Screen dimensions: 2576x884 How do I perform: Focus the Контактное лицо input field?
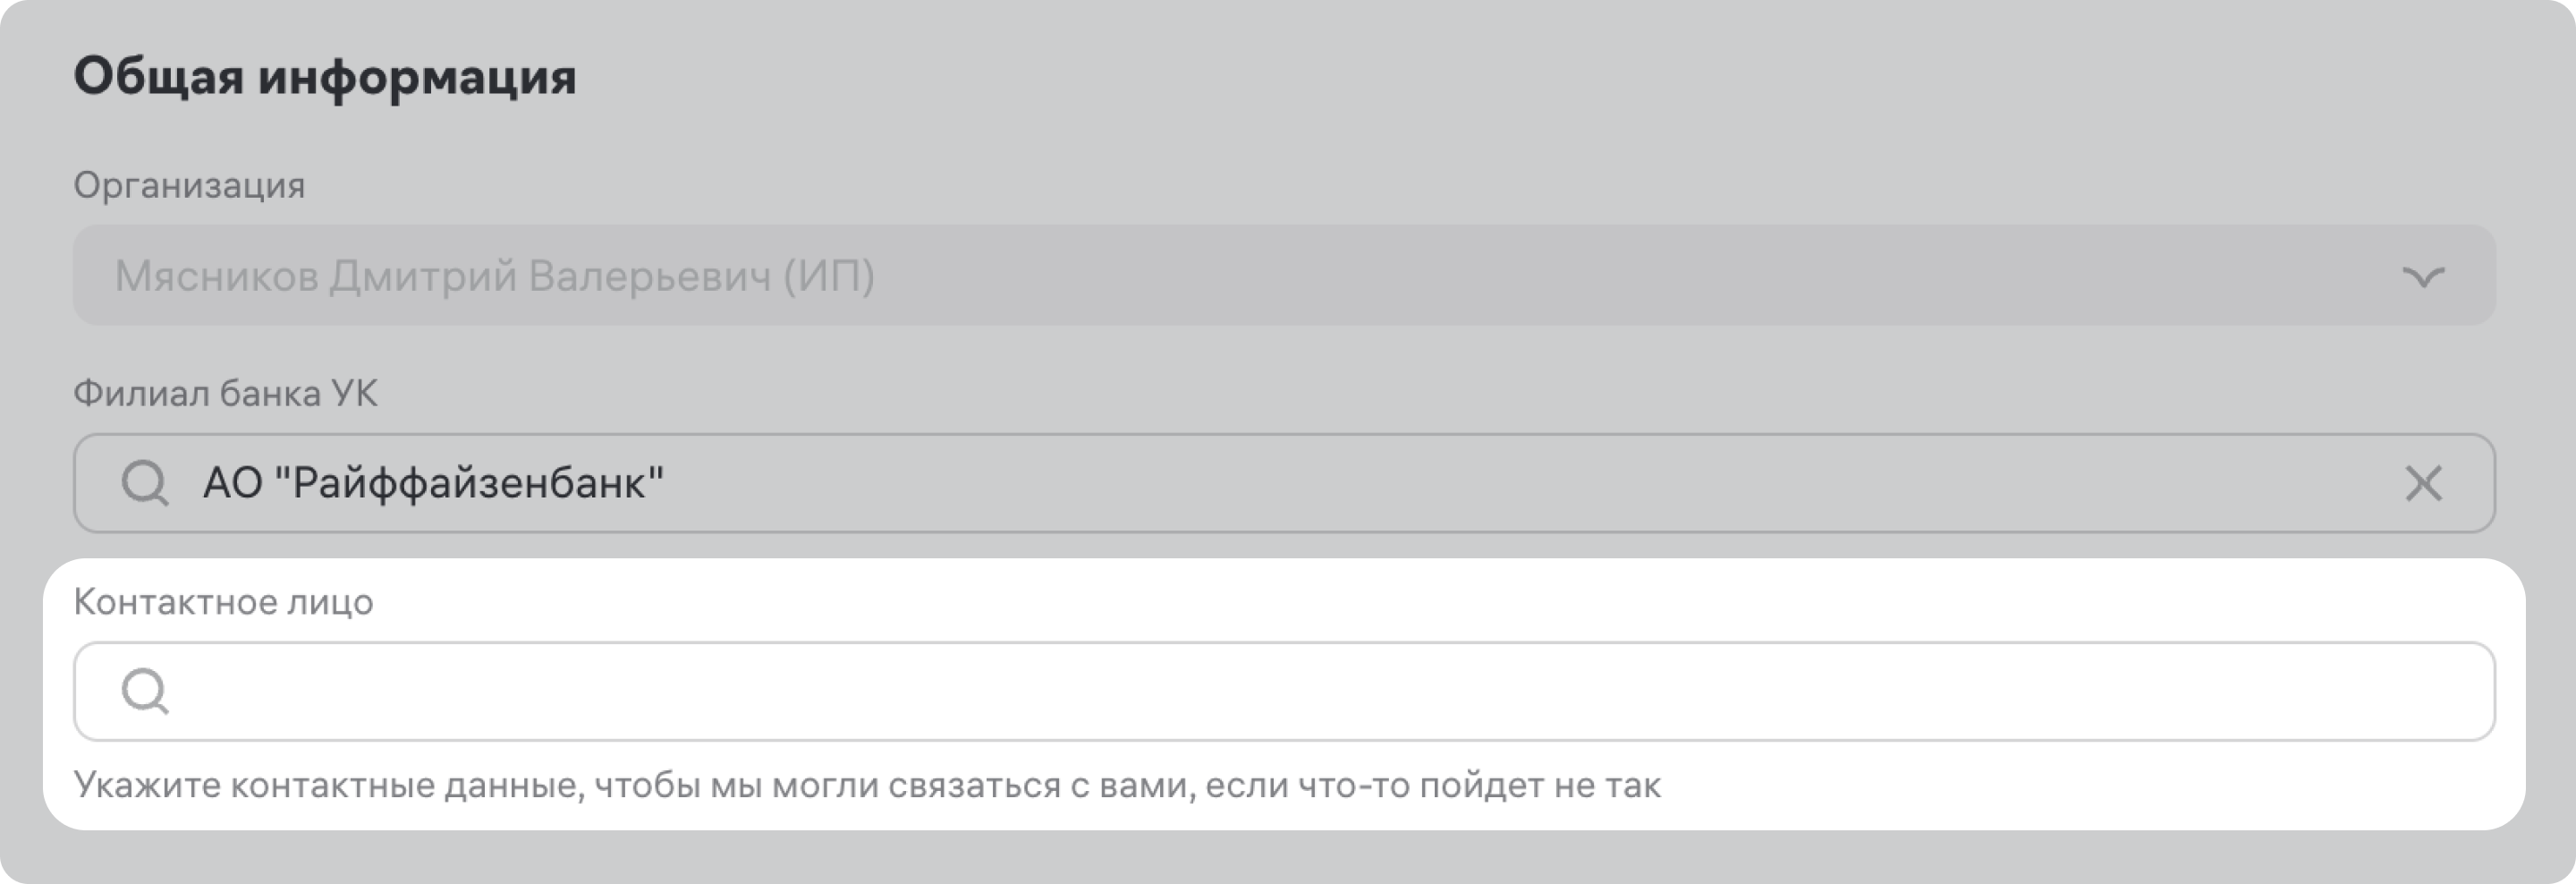1300,691
